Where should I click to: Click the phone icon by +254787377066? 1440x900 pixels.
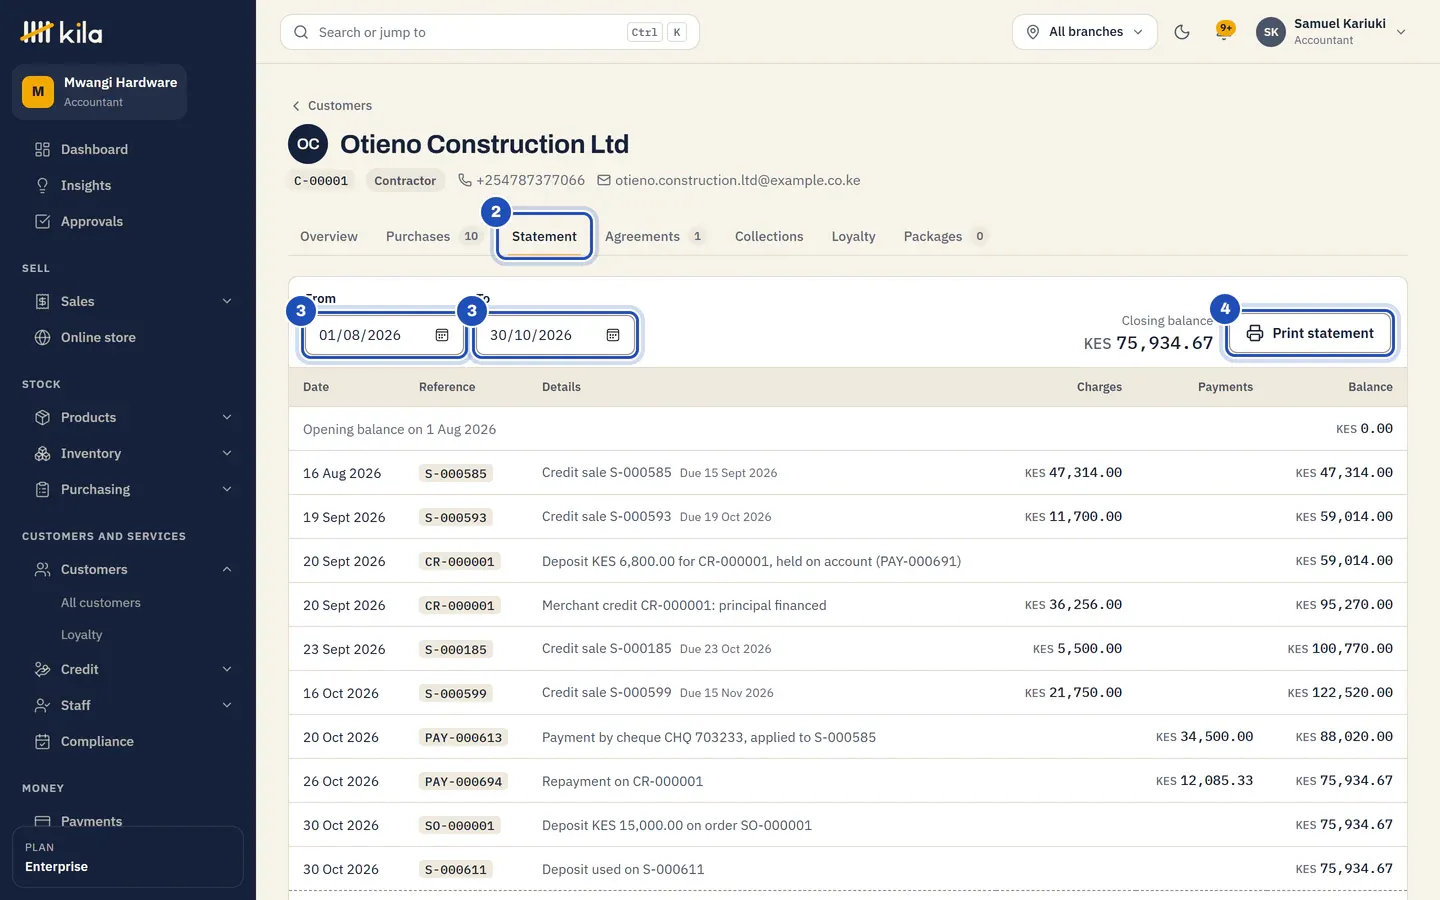465,180
